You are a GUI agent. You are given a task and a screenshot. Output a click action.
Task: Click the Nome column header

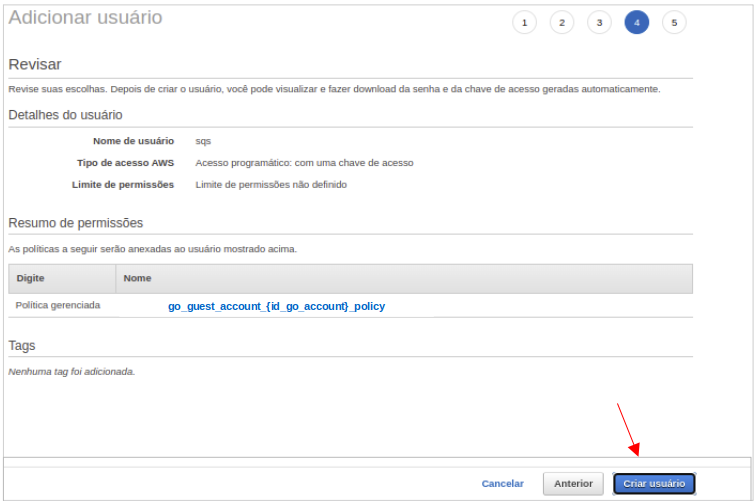tap(137, 278)
